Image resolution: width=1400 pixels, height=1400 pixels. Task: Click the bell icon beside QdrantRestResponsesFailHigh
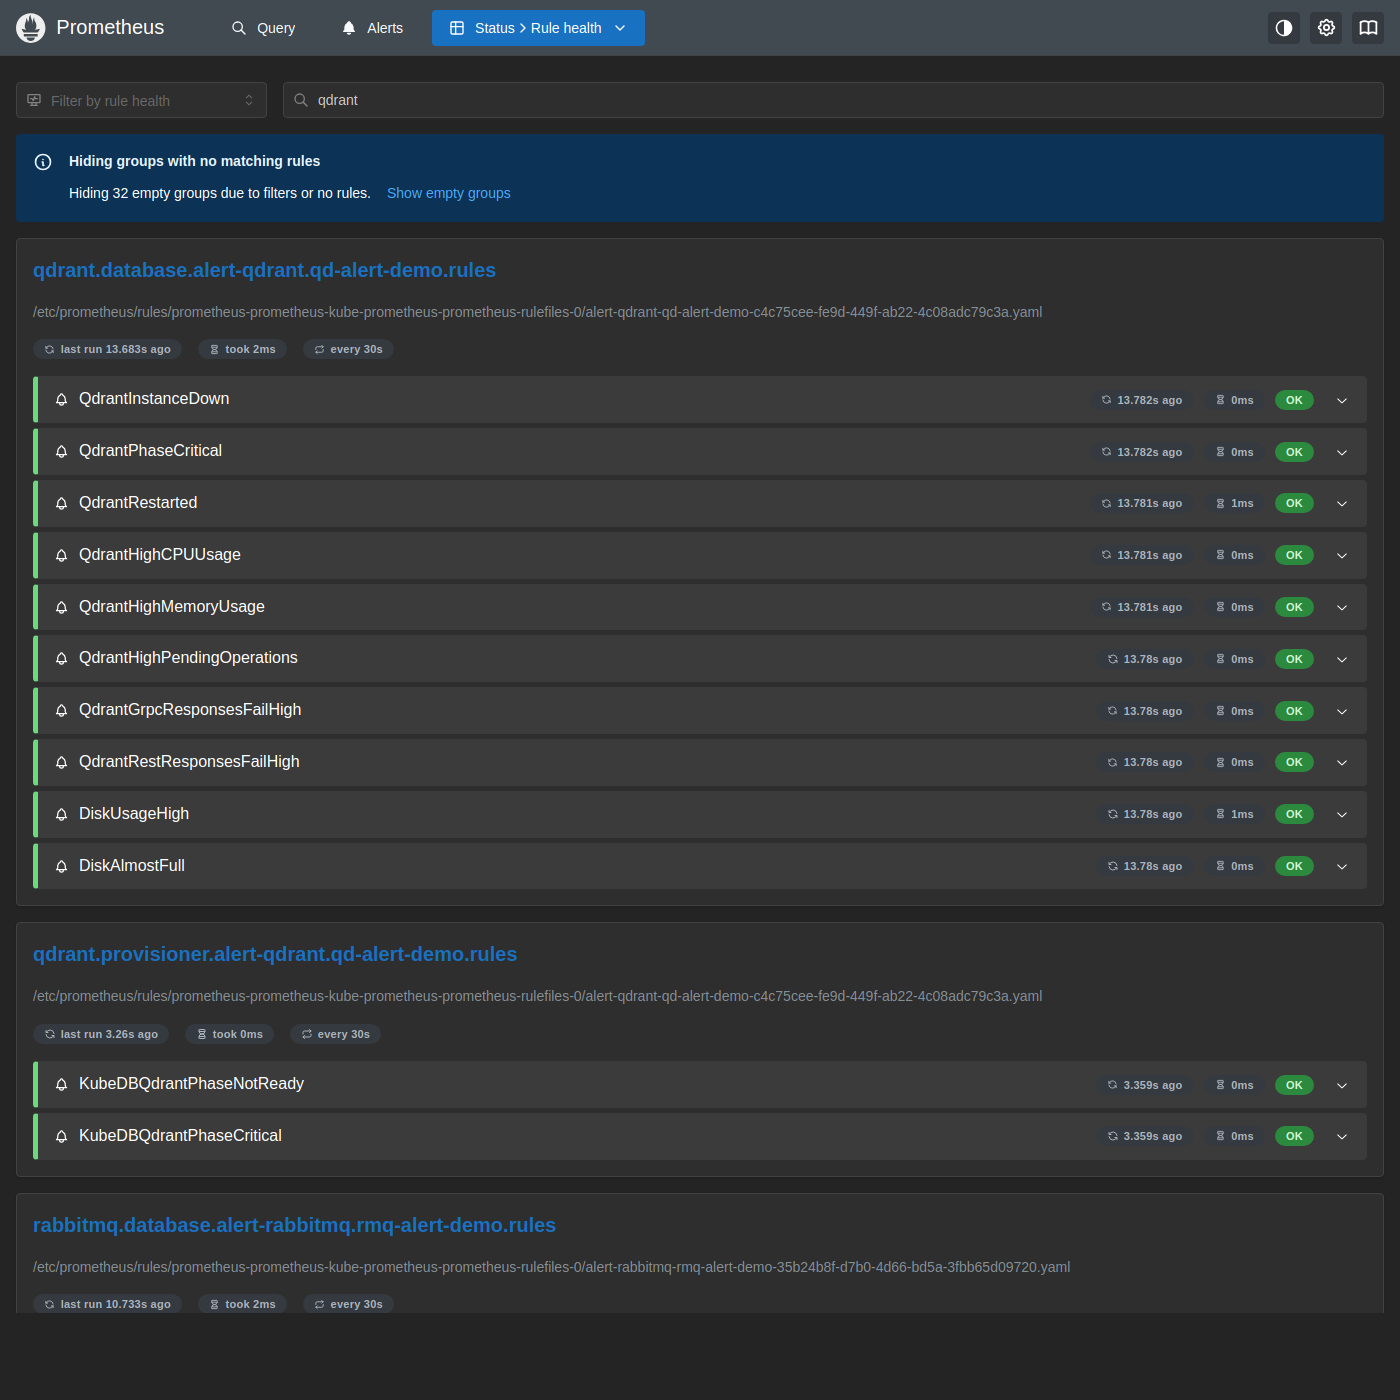(x=61, y=762)
